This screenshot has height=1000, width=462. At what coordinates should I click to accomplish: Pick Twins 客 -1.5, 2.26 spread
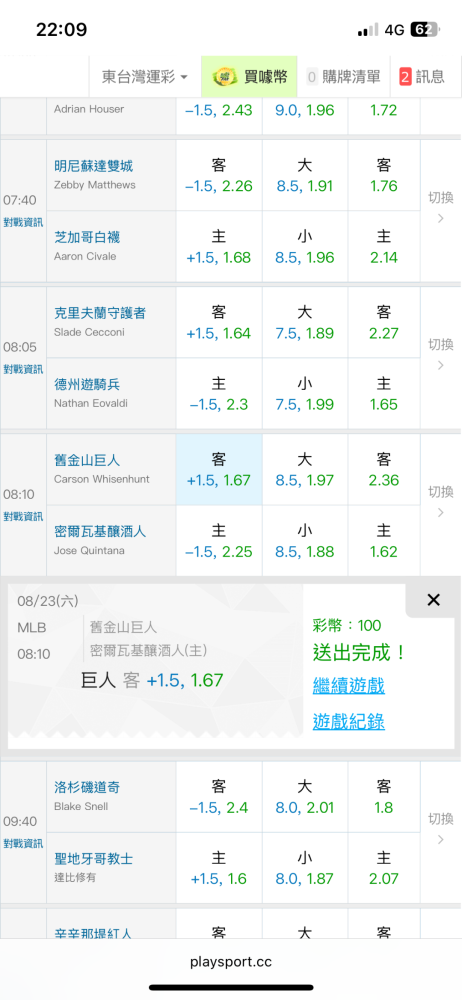point(219,175)
